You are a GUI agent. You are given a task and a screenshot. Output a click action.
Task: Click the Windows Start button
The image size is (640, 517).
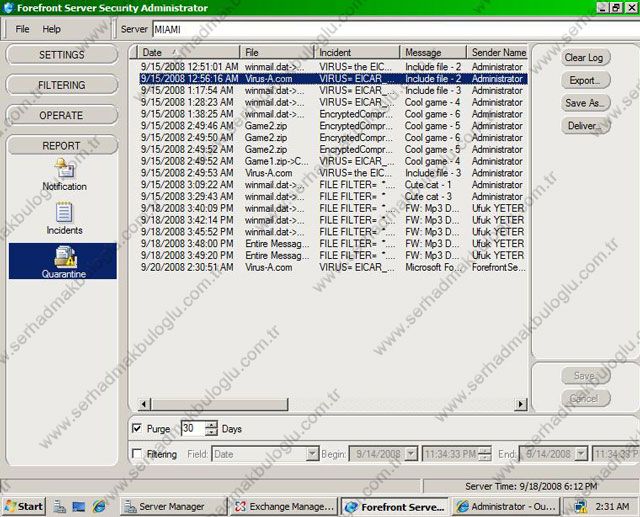pos(24,506)
